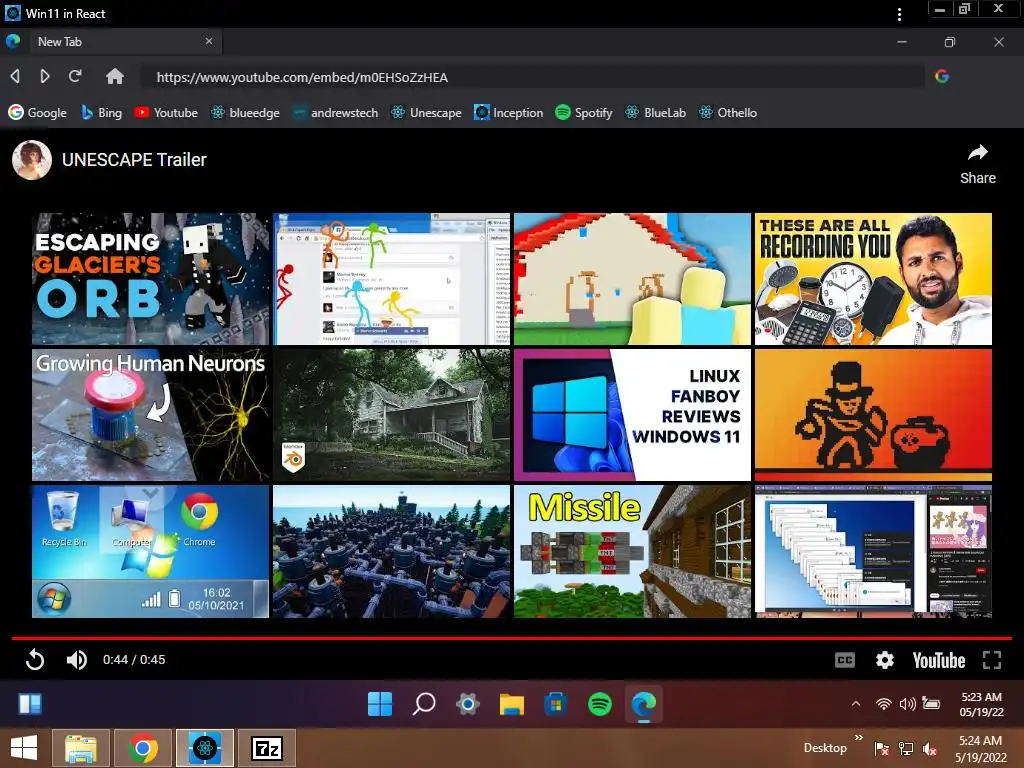Open search with the magnifier taskbar icon

click(x=424, y=704)
